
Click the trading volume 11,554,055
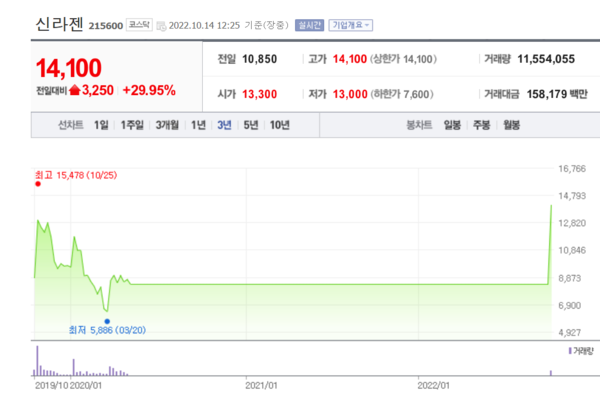click(x=546, y=59)
